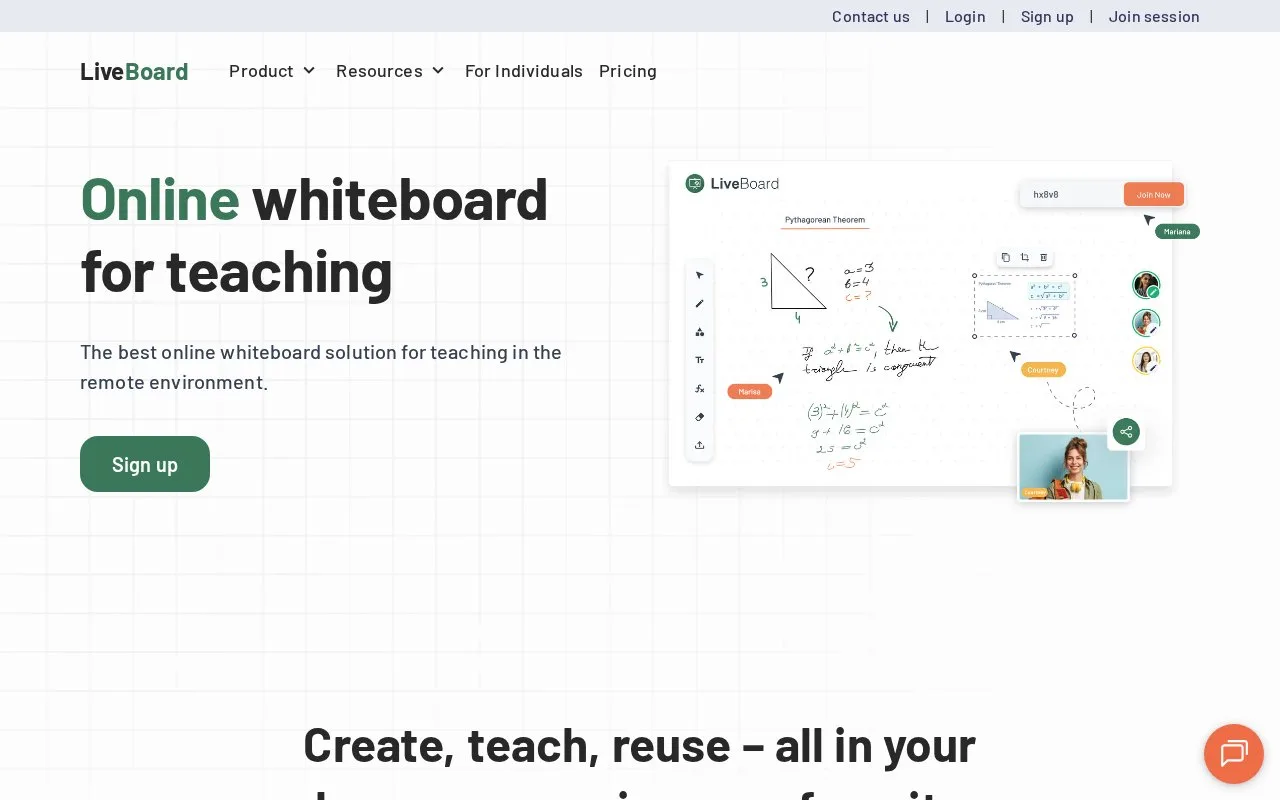Click the selected Pythagorean image on board
This screenshot has width=1280, height=800.
[1025, 305]
